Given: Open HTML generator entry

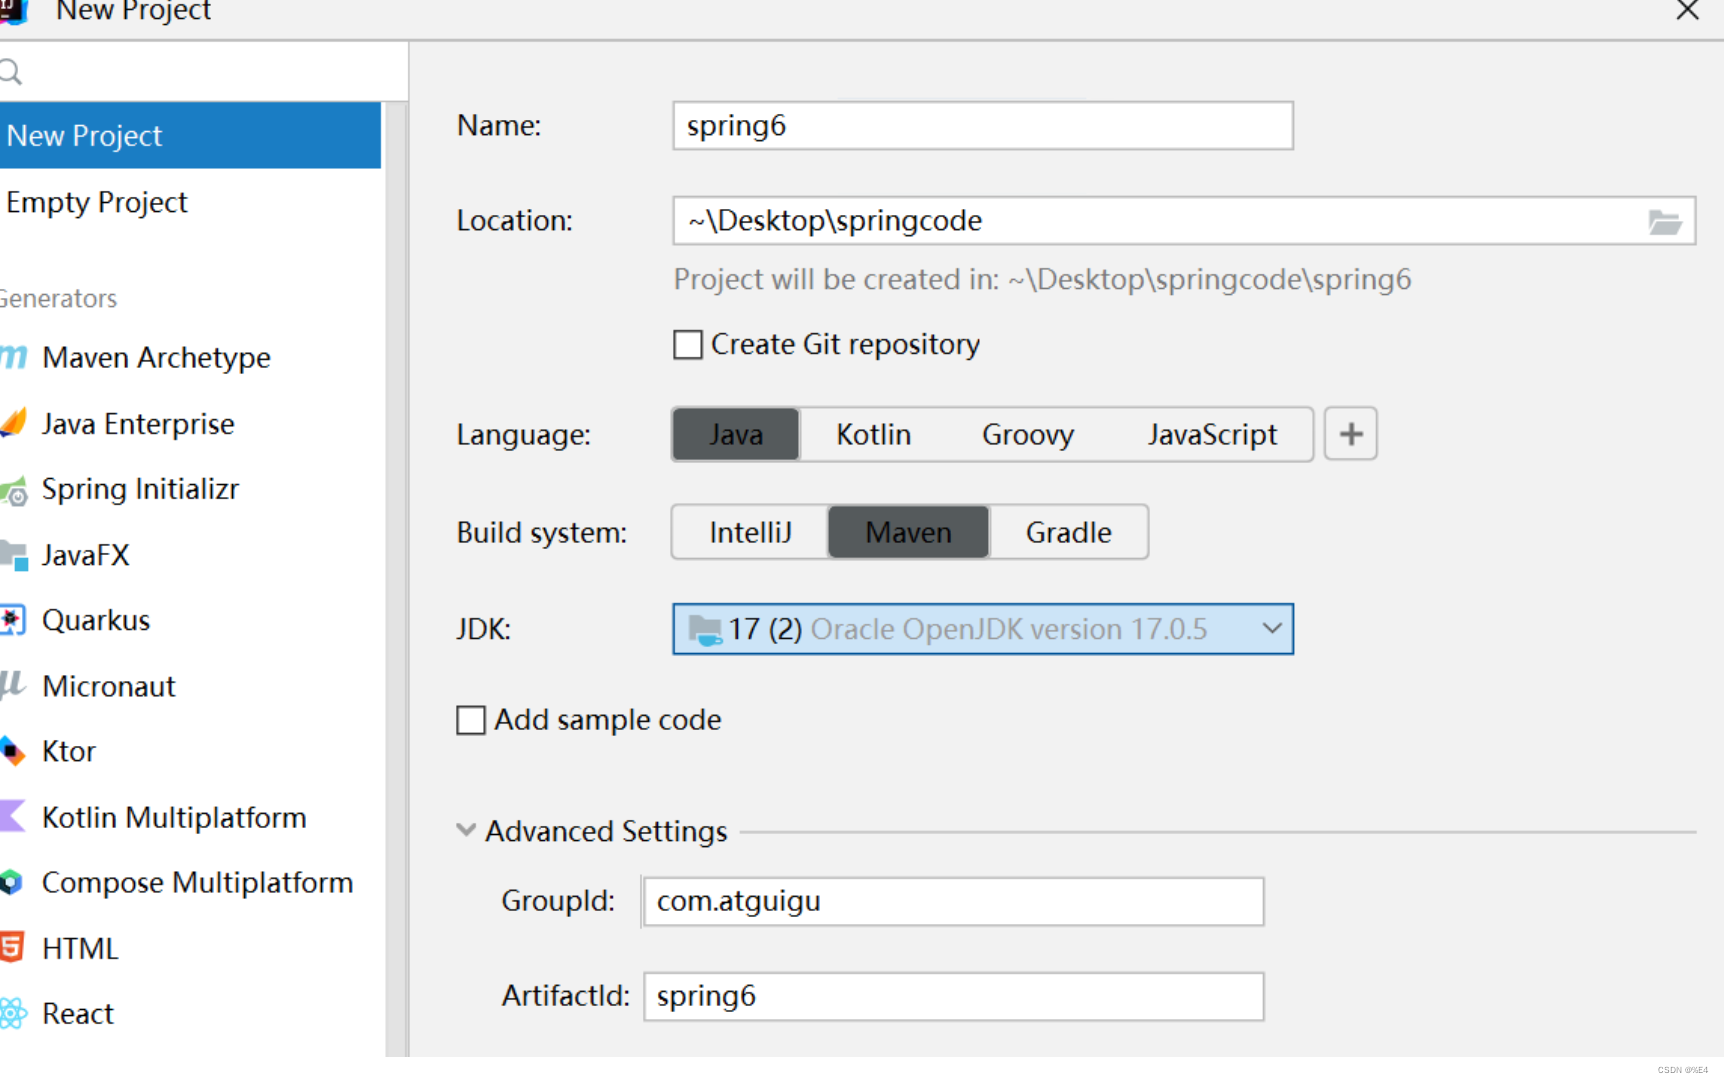Looking at the screenshot, I should coord(190,948).
